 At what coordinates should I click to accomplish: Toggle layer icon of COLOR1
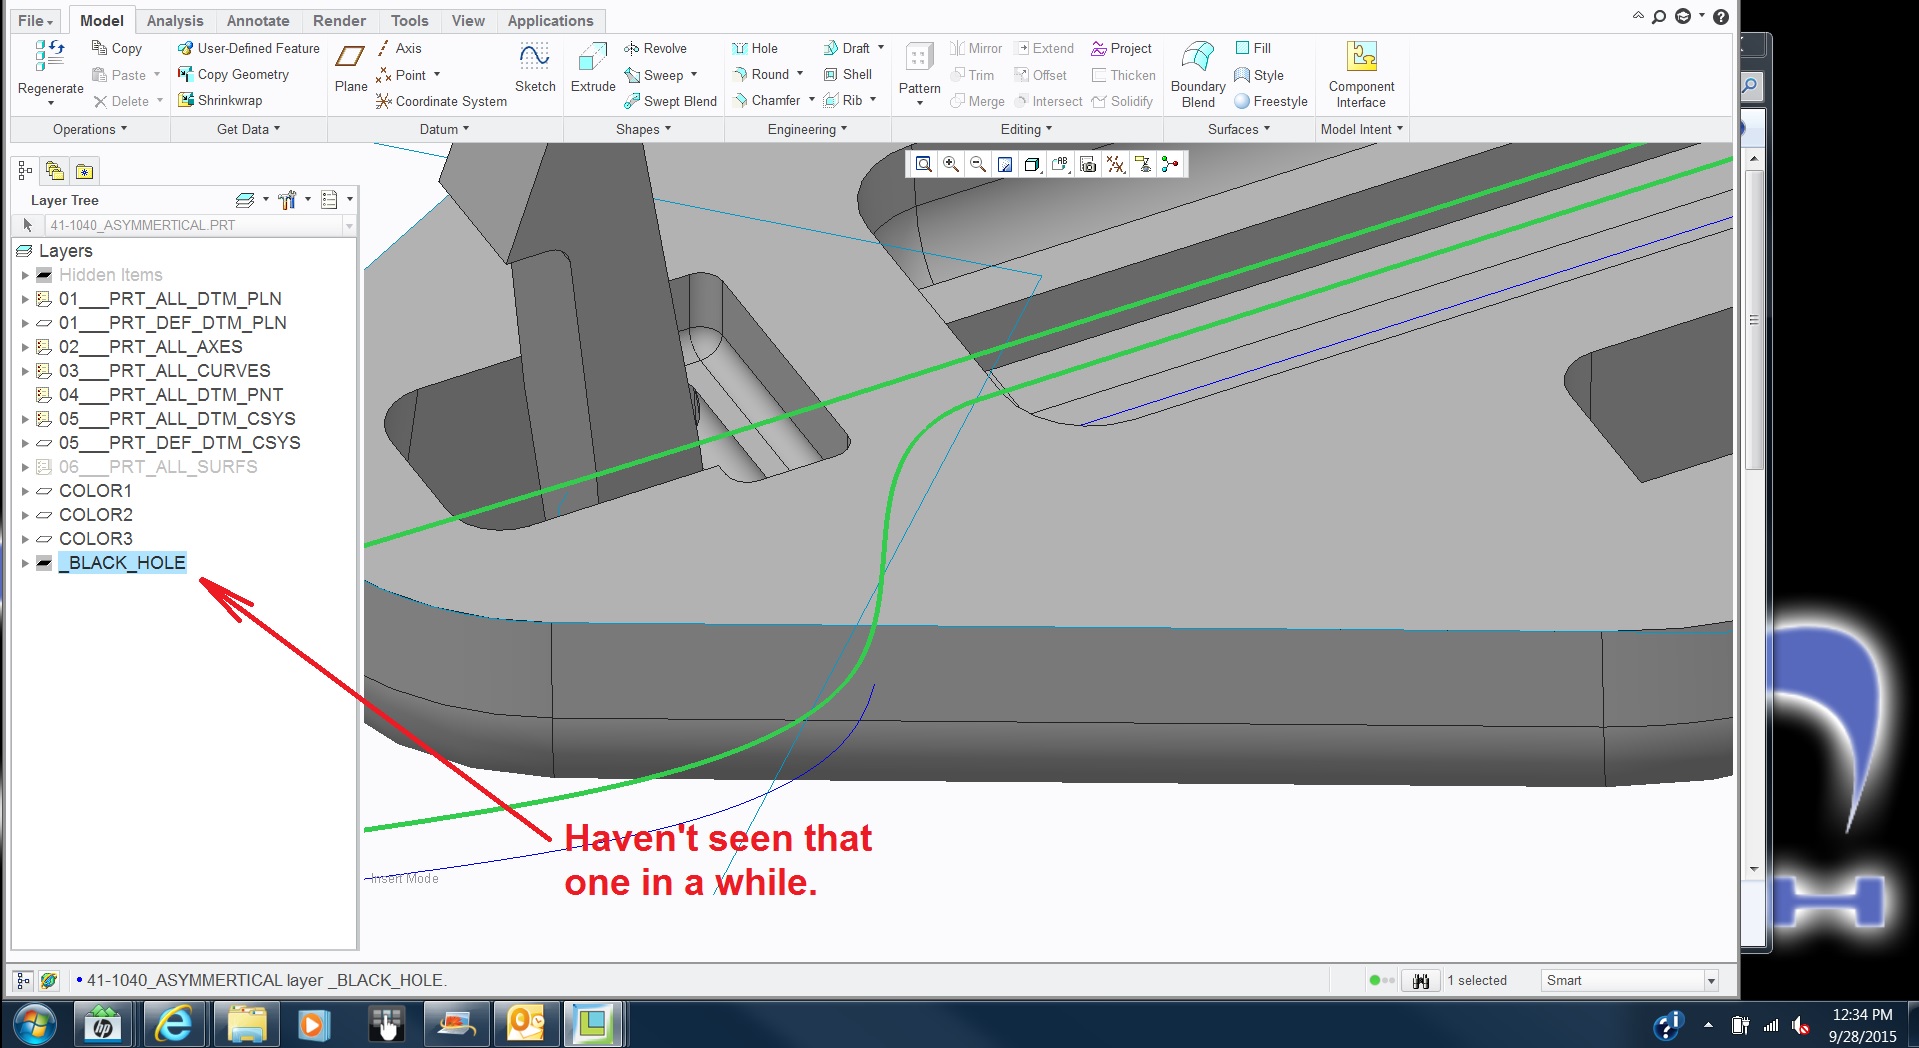point(44,491)
